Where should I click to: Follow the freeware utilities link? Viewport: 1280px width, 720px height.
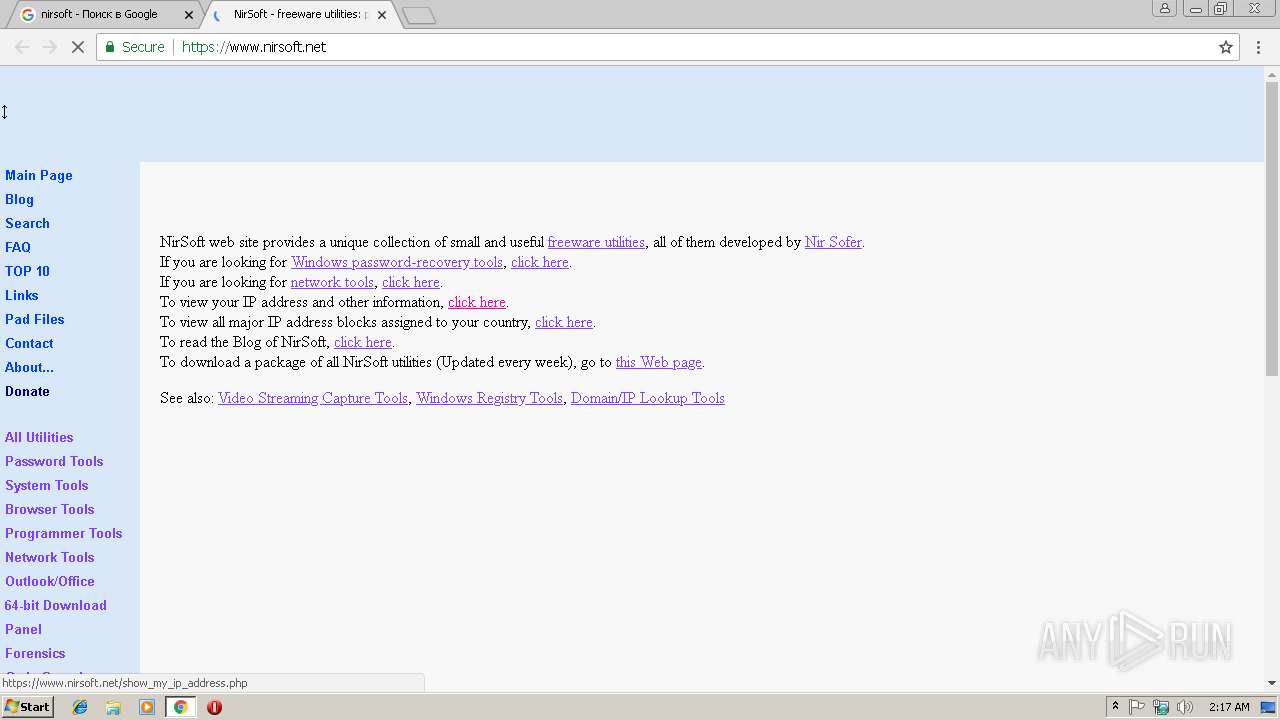596,242
